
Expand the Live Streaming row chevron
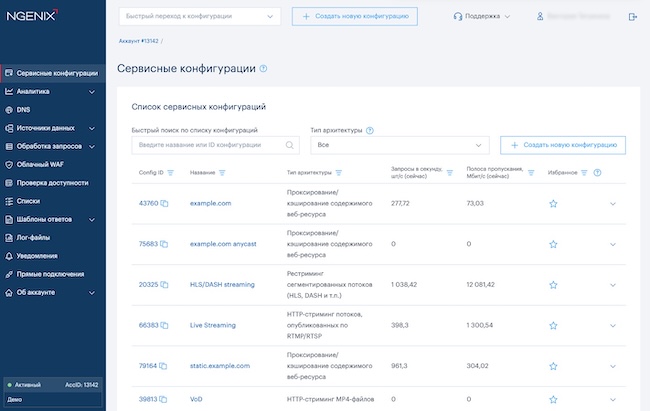coord(613,326)
